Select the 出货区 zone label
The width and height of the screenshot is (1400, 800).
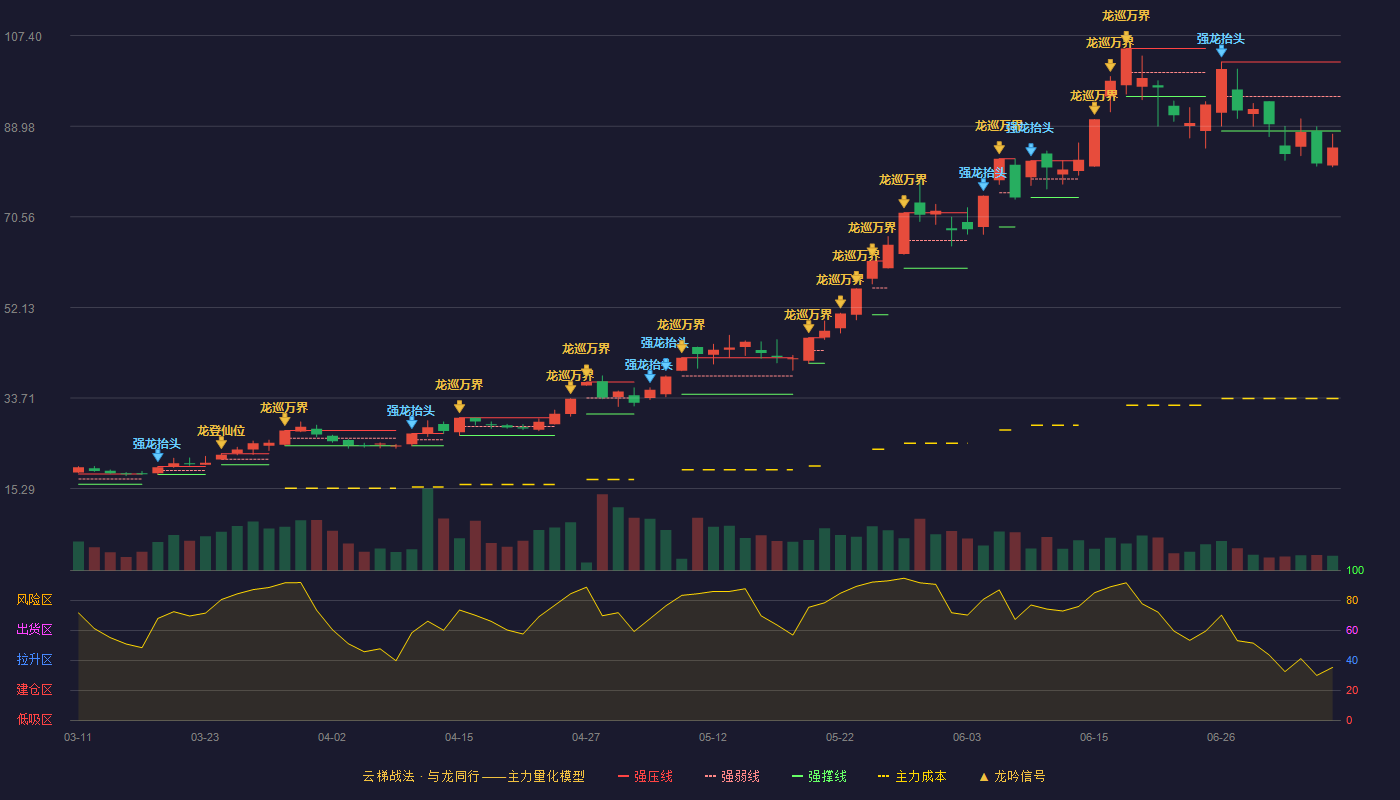(x=34, y=630)
